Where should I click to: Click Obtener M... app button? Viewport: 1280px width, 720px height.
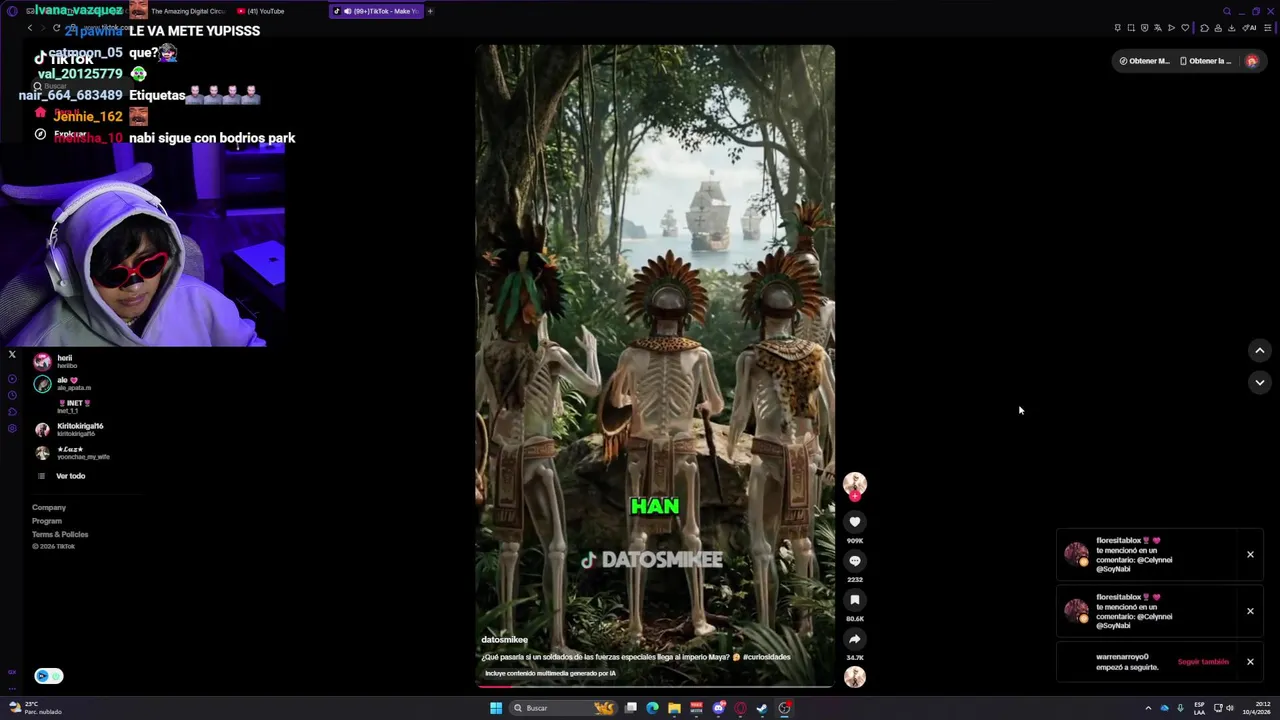click(x=1144, y=61)
